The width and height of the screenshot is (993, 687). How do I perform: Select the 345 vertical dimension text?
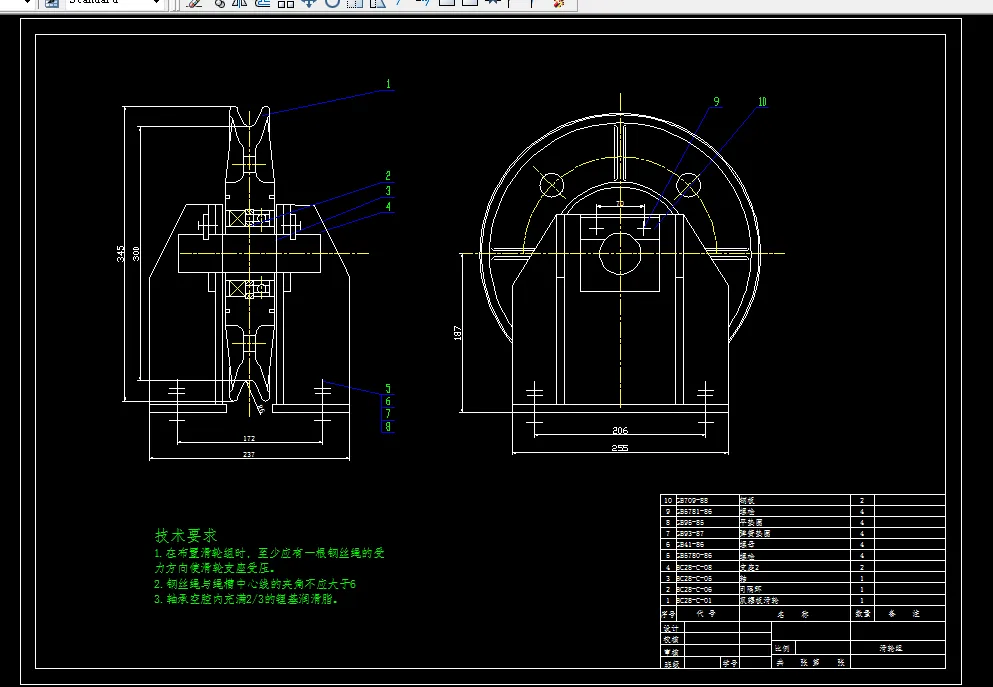(120, 254)
